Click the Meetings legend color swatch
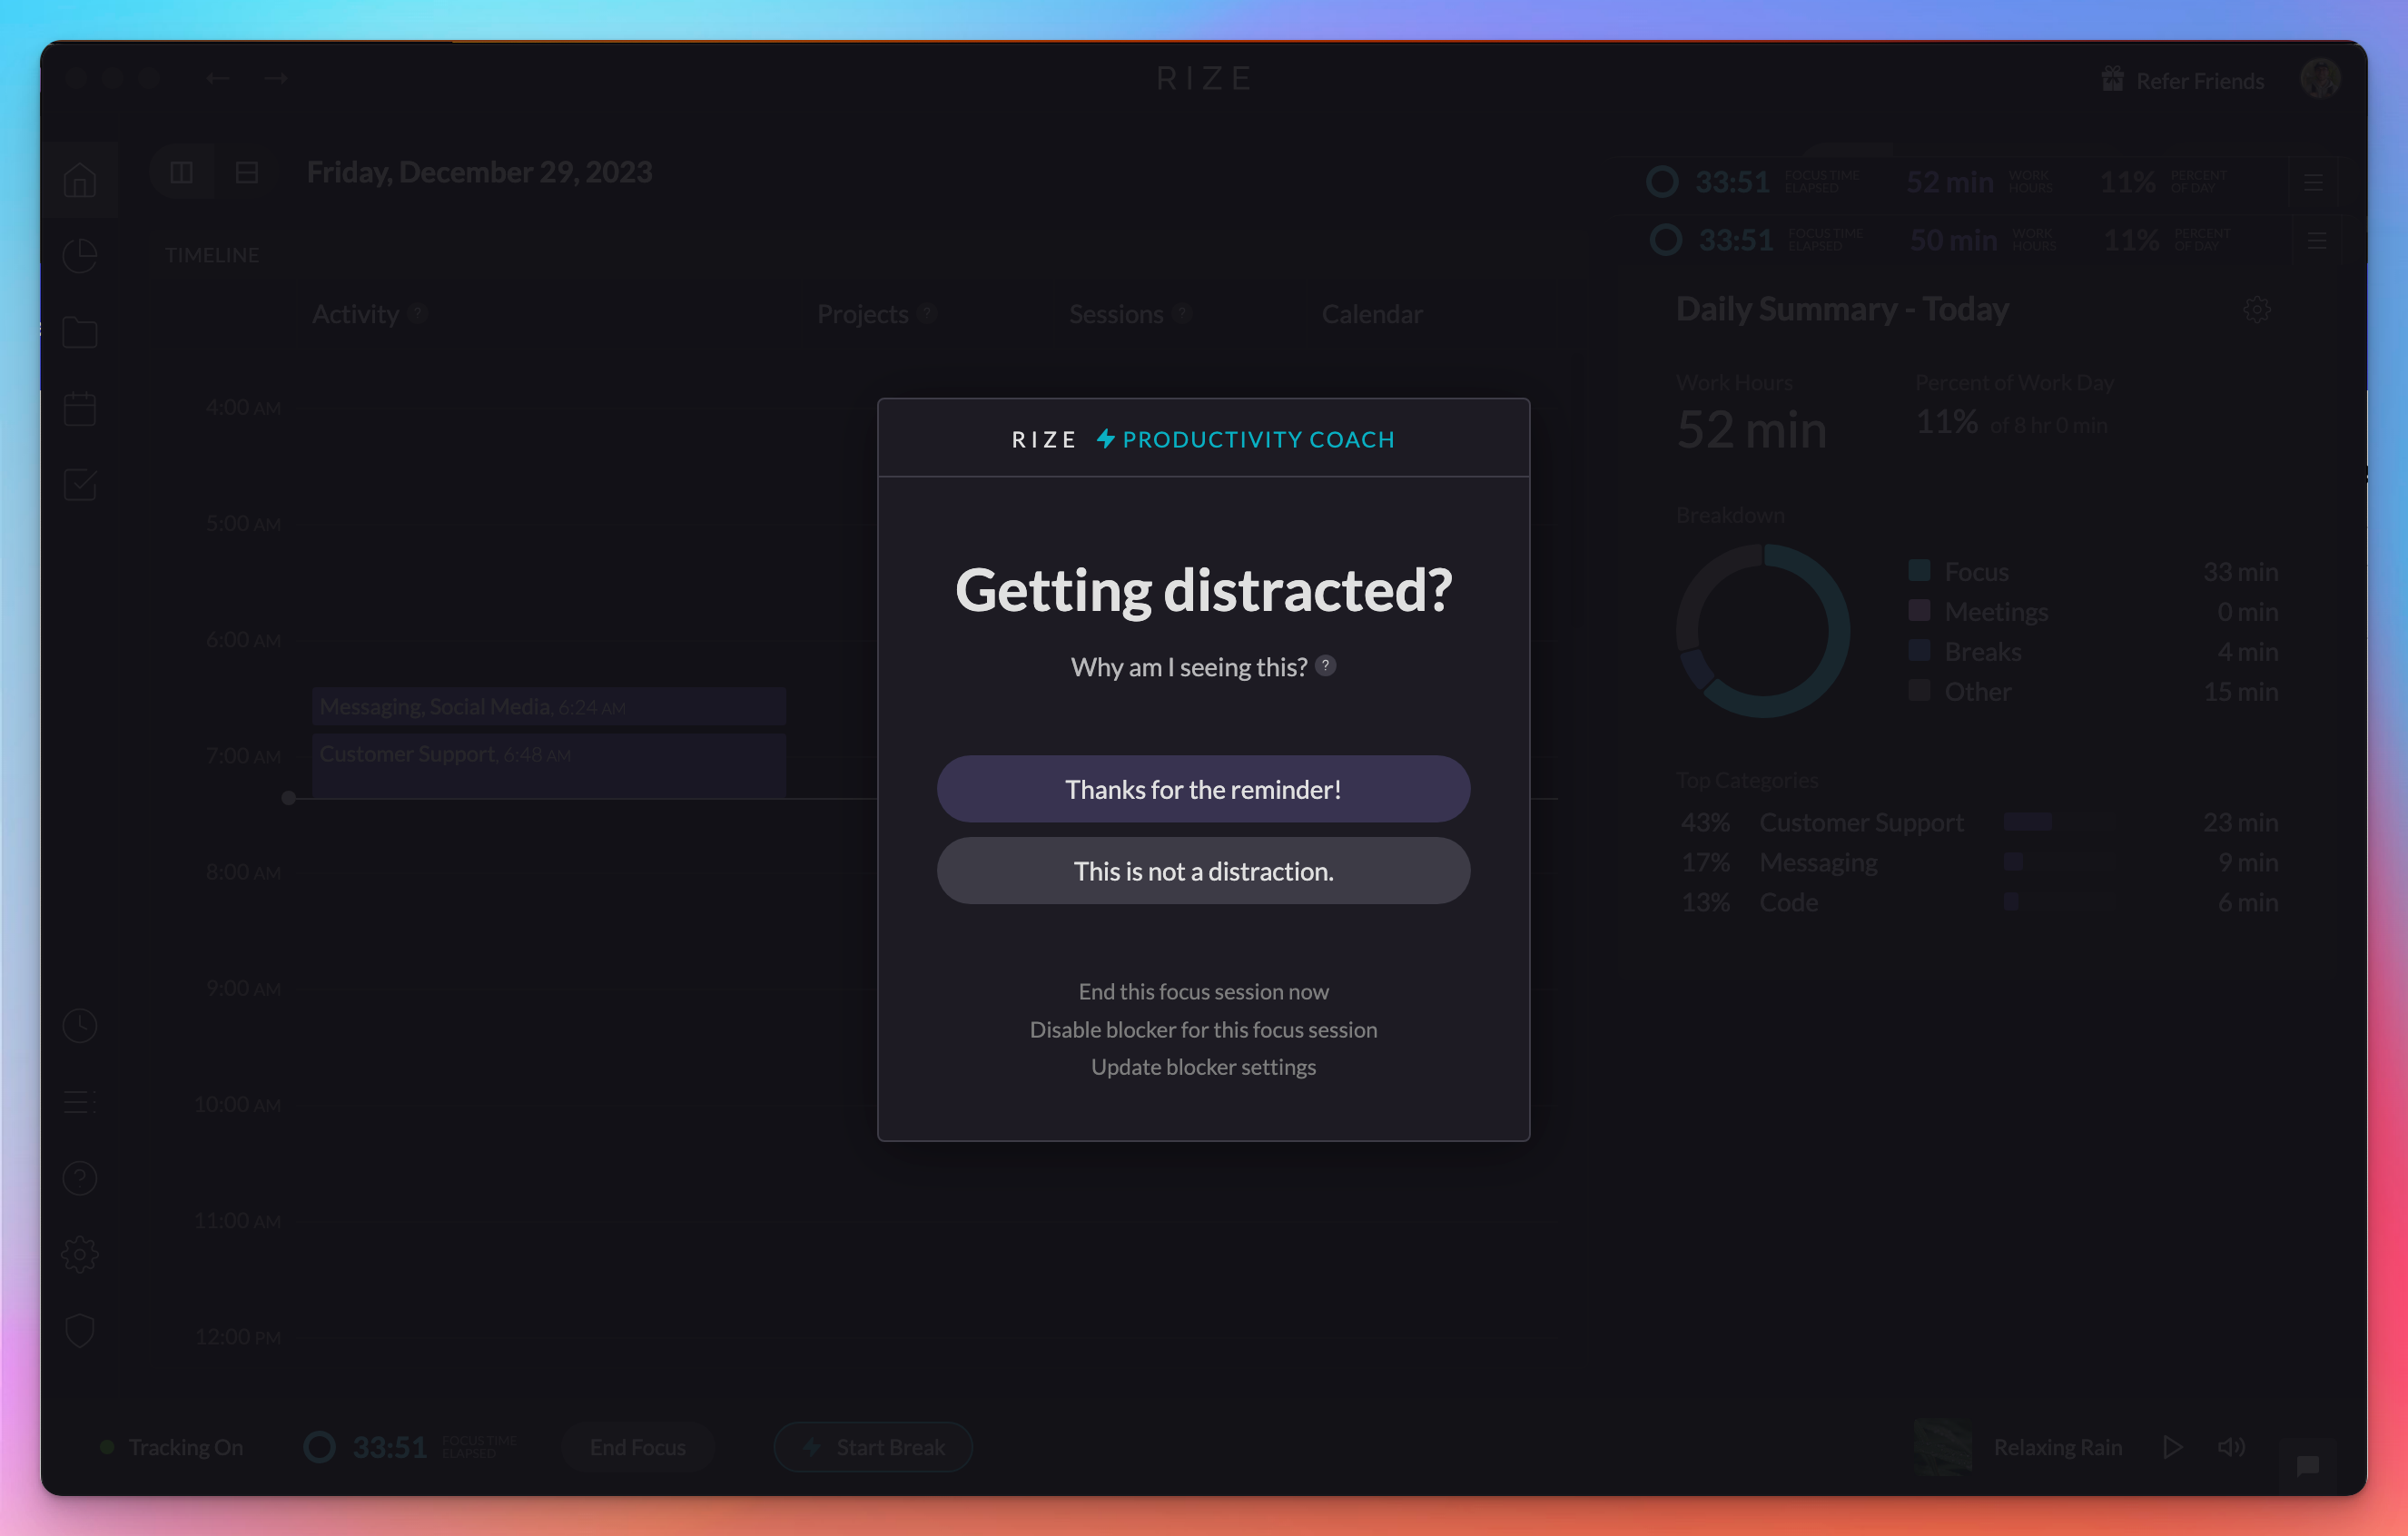The height and width of the screenshot is (1536, 2408). coord(1919,610)
